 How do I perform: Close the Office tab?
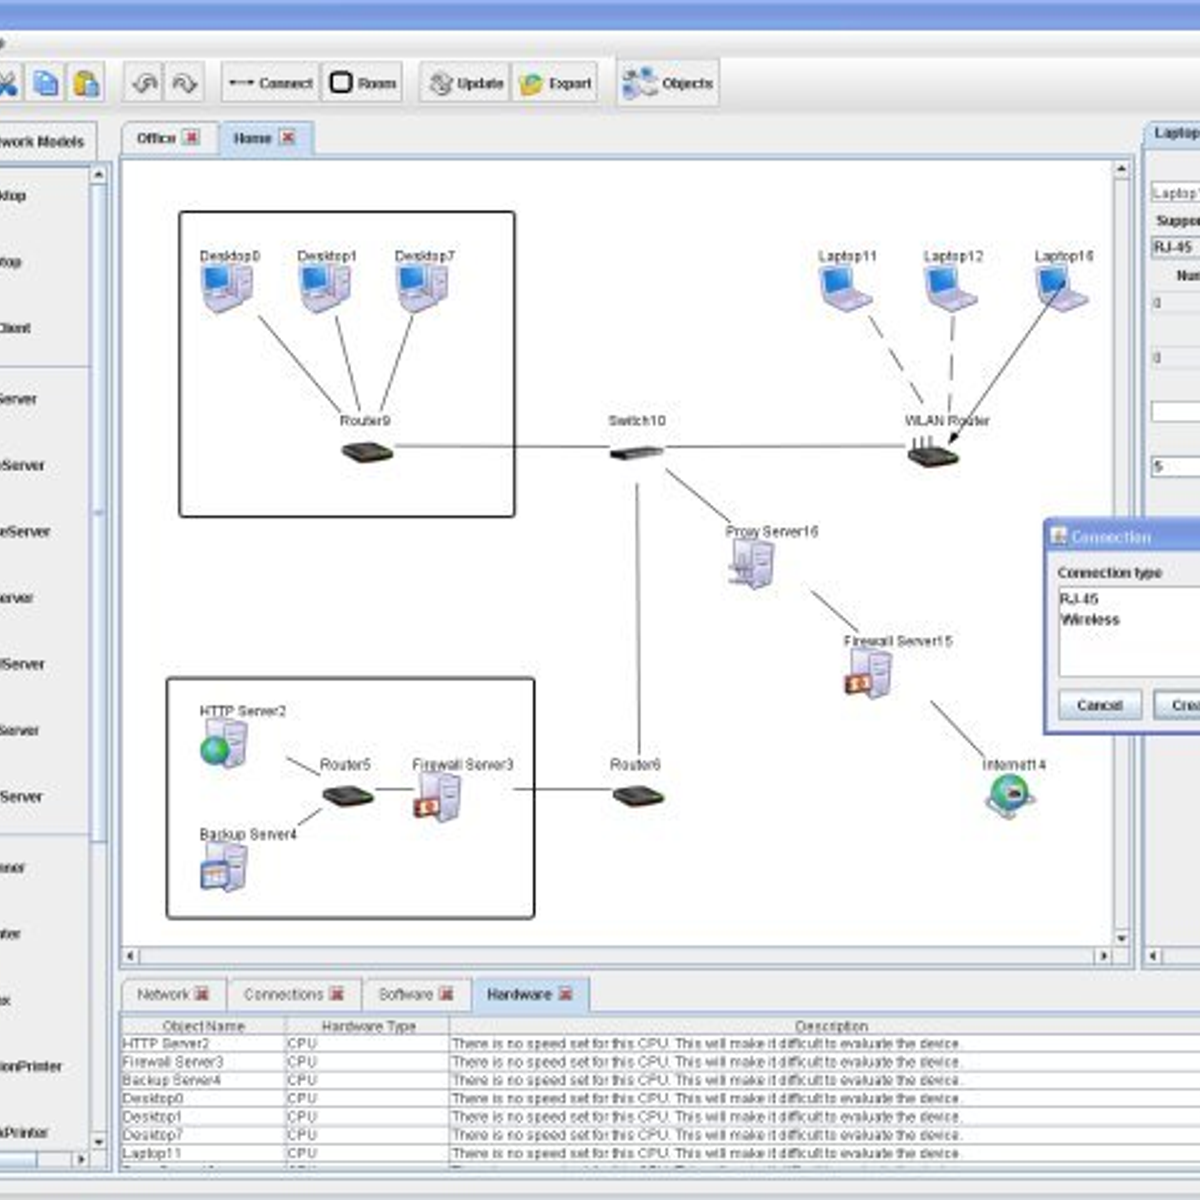click(191, 137)
